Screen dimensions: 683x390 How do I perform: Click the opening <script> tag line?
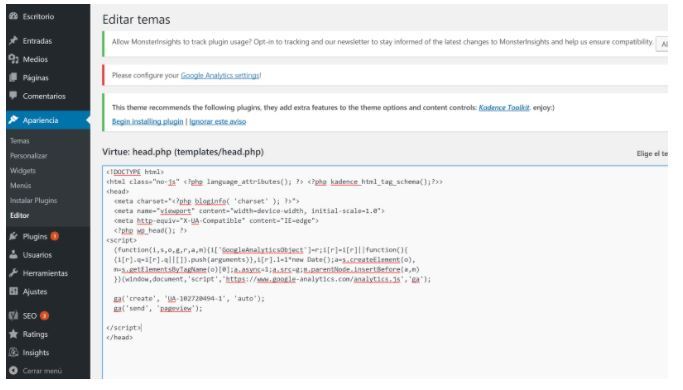pos(122,240)
